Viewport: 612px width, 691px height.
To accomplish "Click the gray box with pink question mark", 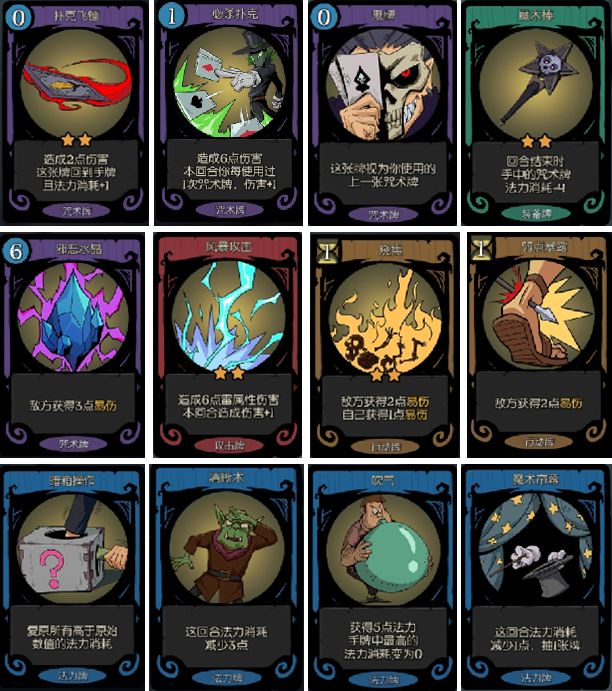I will 72,549.
